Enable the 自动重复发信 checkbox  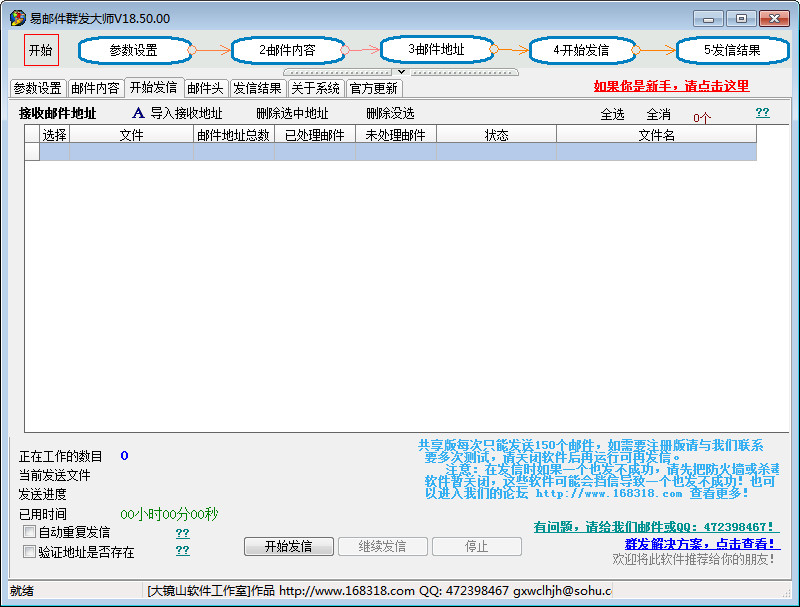click(x=29, y=532)
